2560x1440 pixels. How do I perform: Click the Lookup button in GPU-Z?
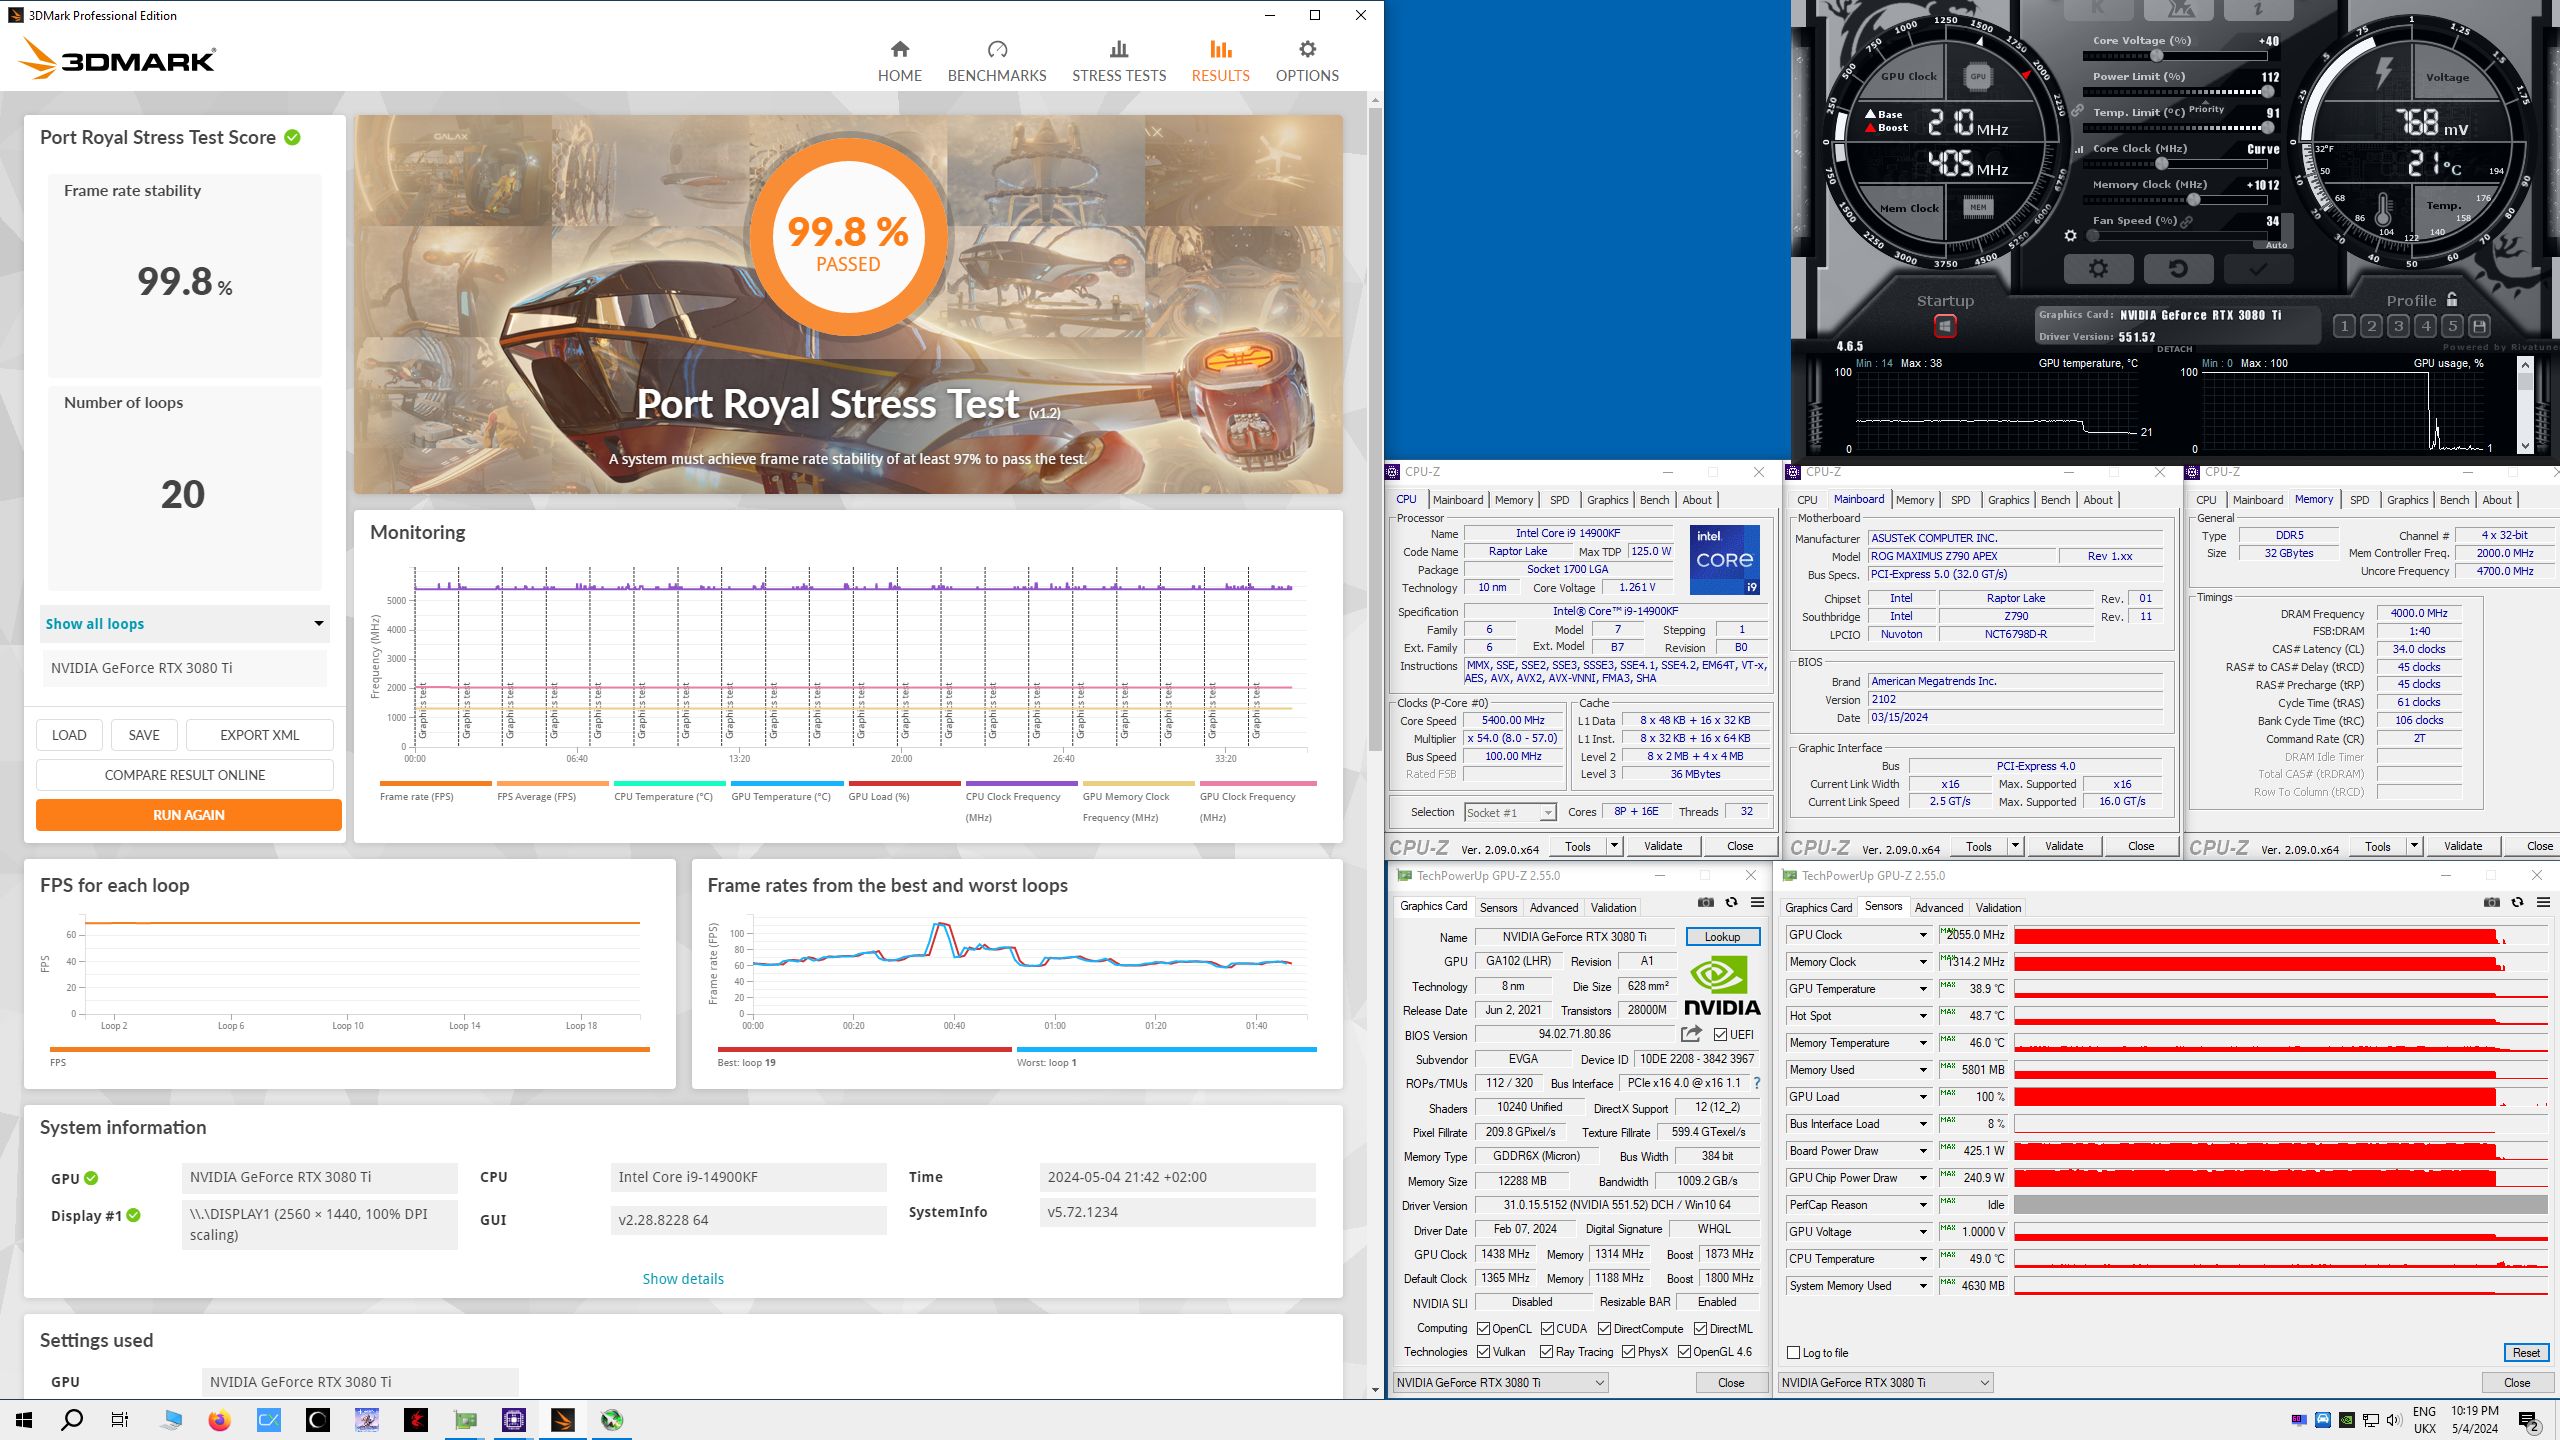1722,936
